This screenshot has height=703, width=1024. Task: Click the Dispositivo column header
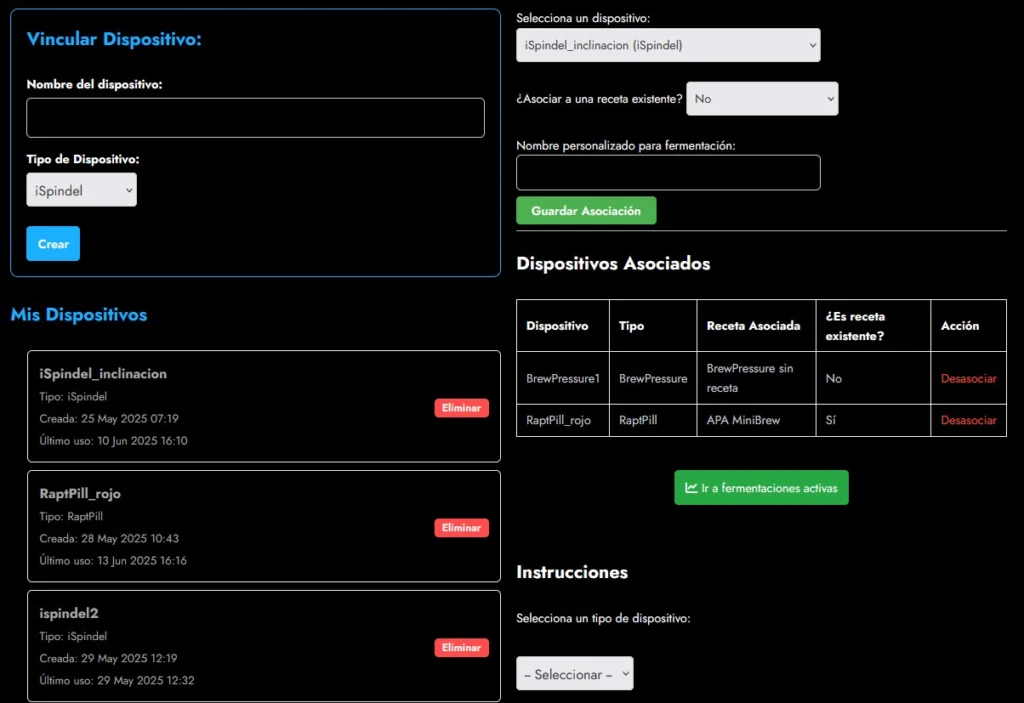coord(557,326)
